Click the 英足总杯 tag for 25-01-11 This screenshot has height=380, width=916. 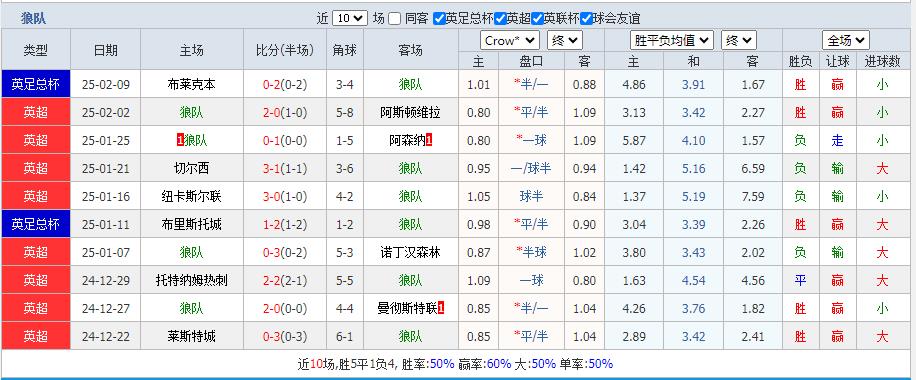click(x=36, y=224)
